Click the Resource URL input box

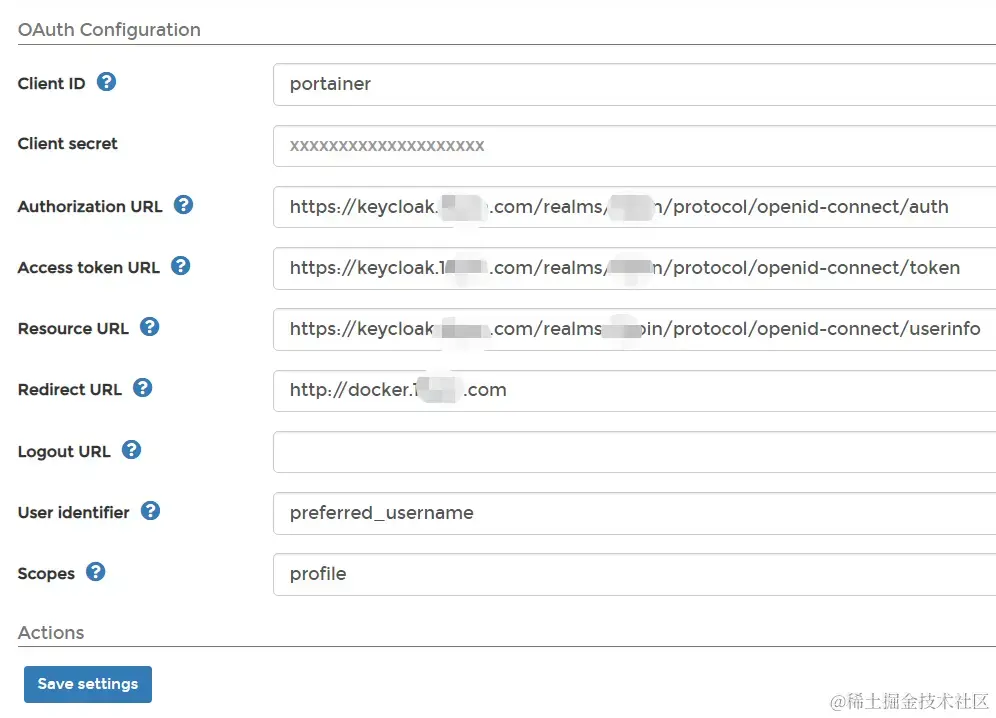pyautogui.click(x=600, y=329)
